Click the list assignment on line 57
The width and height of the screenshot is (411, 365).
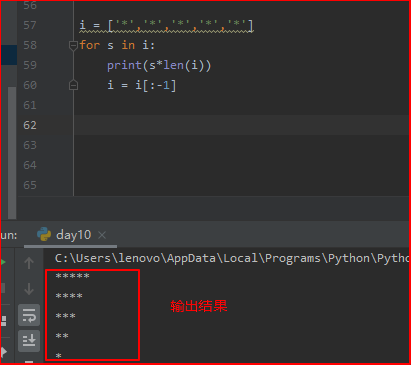(166, 26)
